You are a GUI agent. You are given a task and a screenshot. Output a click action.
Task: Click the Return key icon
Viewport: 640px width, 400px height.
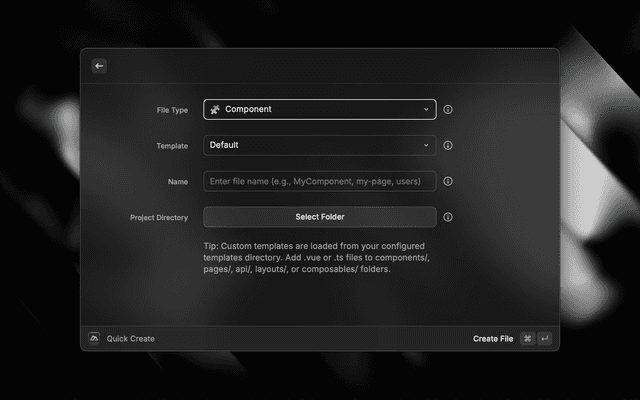click(x=544, y=339)
